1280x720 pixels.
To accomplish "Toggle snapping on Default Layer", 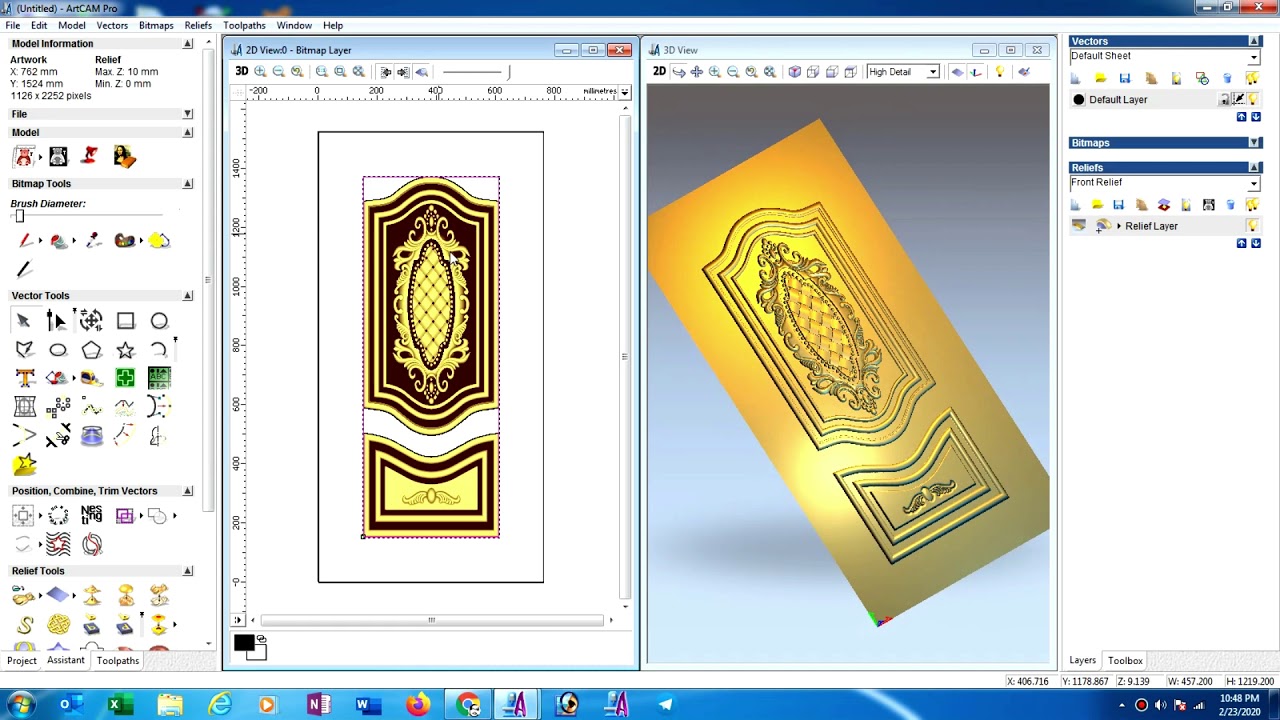I will (1238, 99).
